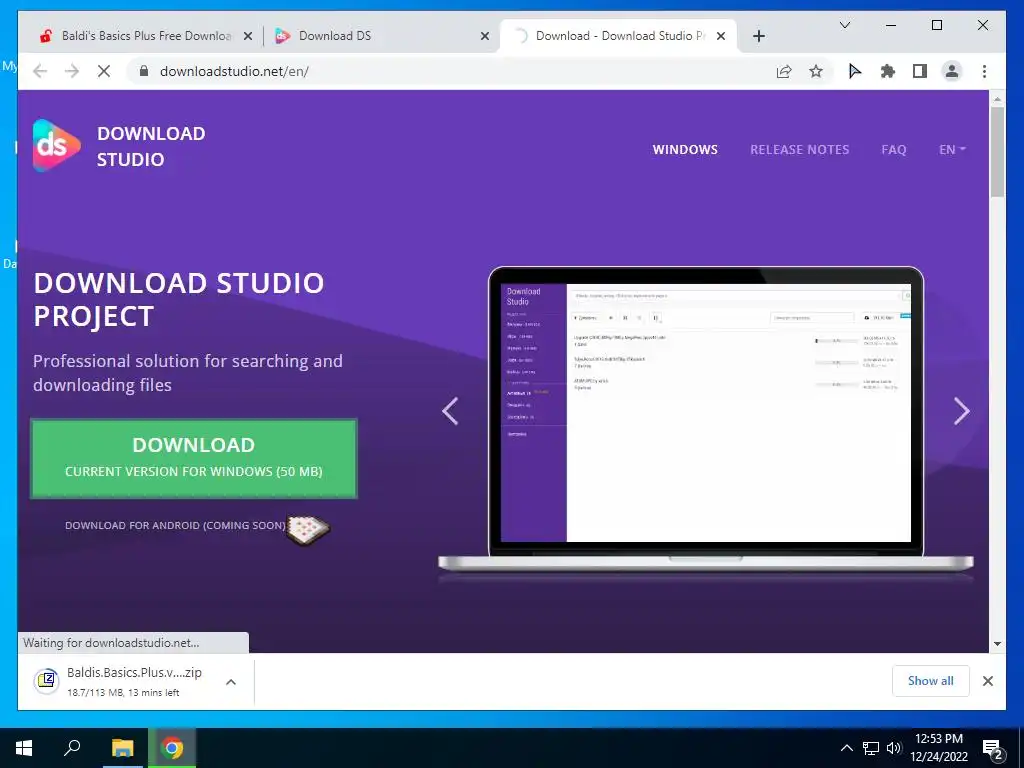The image size is (1024, 768).
Task: Click the address bar URL
Action: pyautogui.click(x=234, y=71)
